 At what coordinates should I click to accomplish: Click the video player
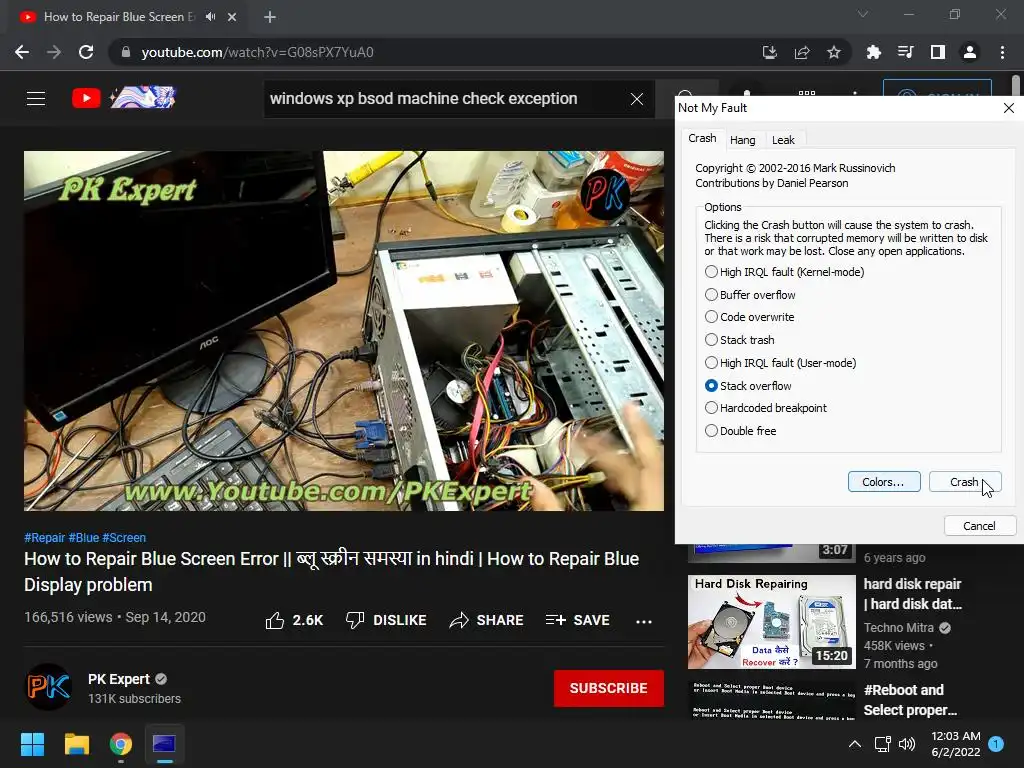click(344, 331)
